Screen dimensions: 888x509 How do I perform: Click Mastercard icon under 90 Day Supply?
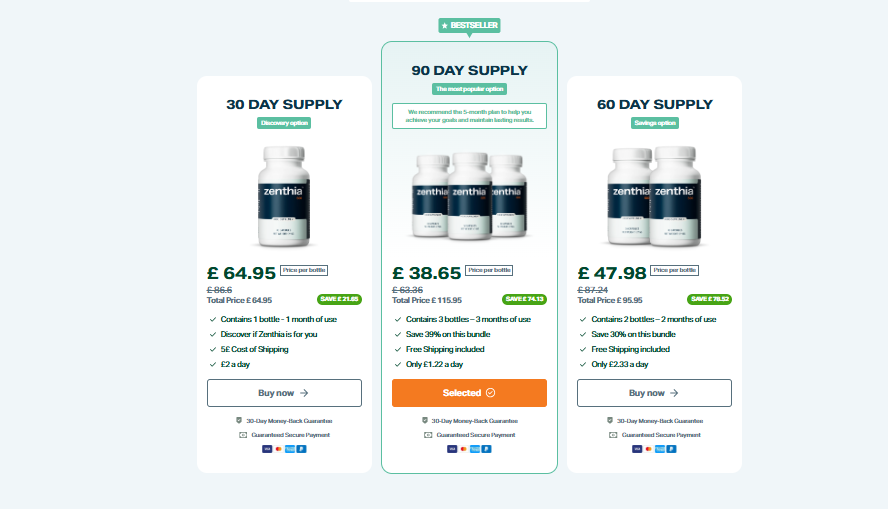463,449
